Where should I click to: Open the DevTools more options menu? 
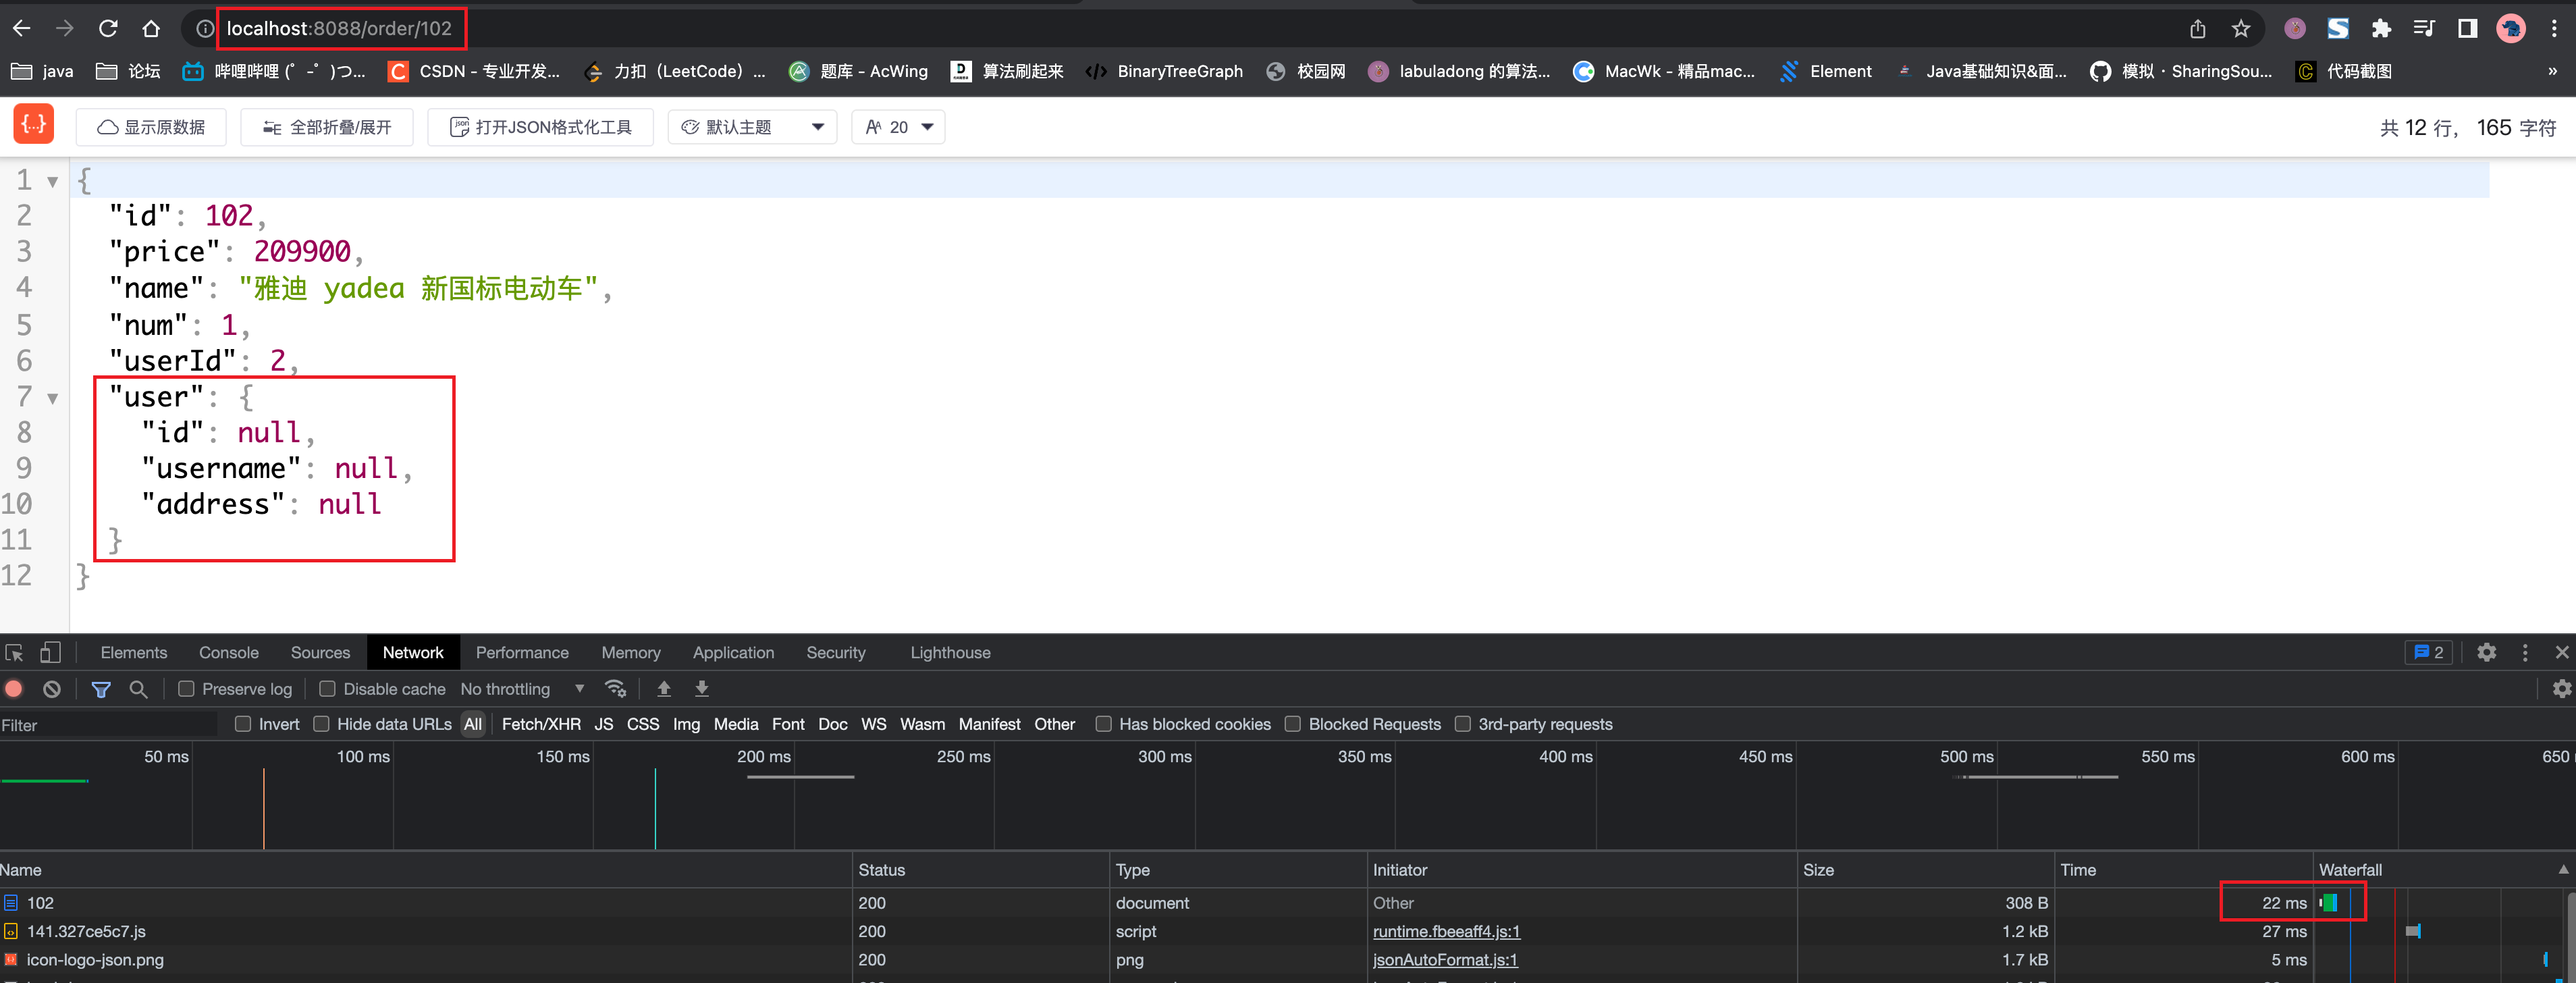(2525, 653)
